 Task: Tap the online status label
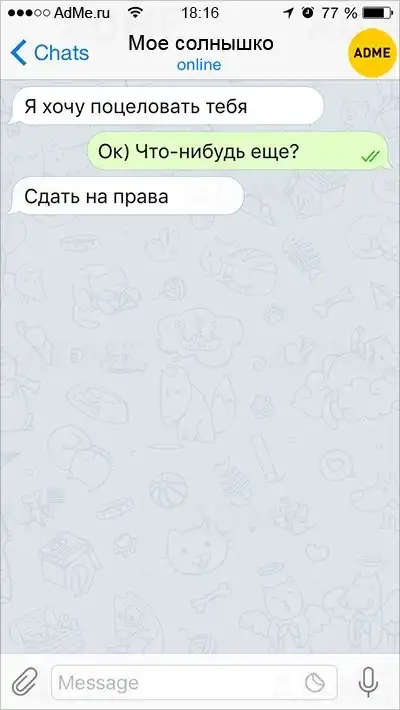pyautogui.click(x=199, y=65)
